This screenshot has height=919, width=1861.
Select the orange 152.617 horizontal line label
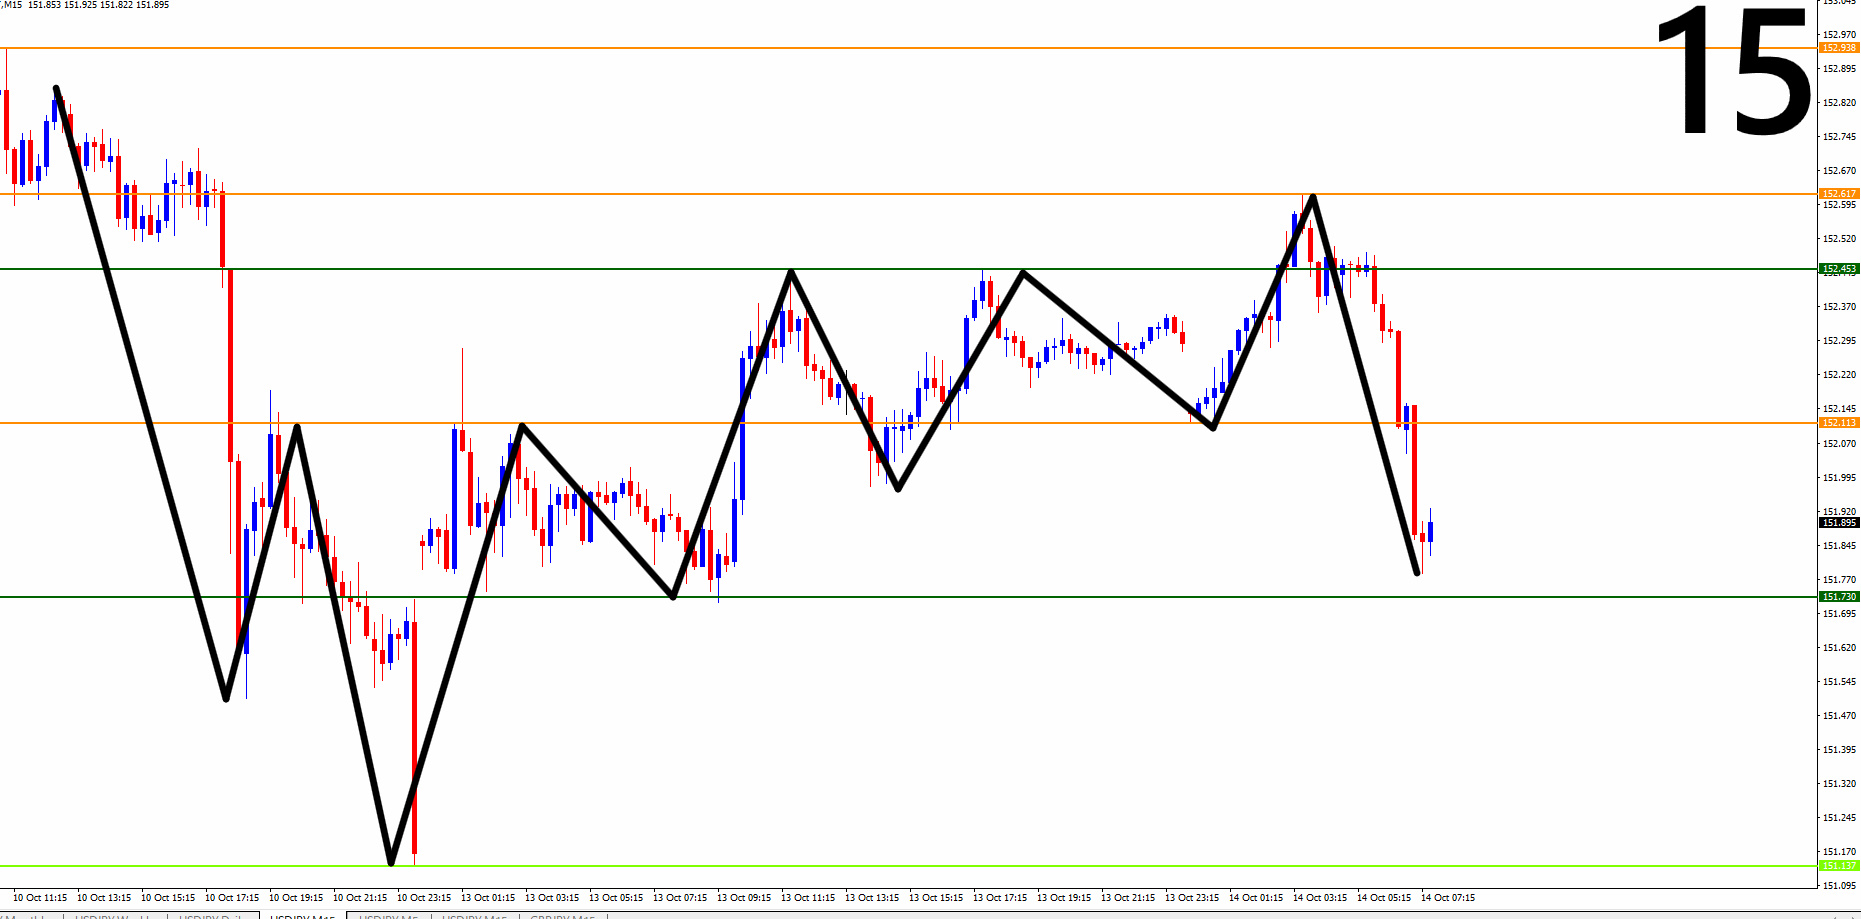(x=1839, y=194)
